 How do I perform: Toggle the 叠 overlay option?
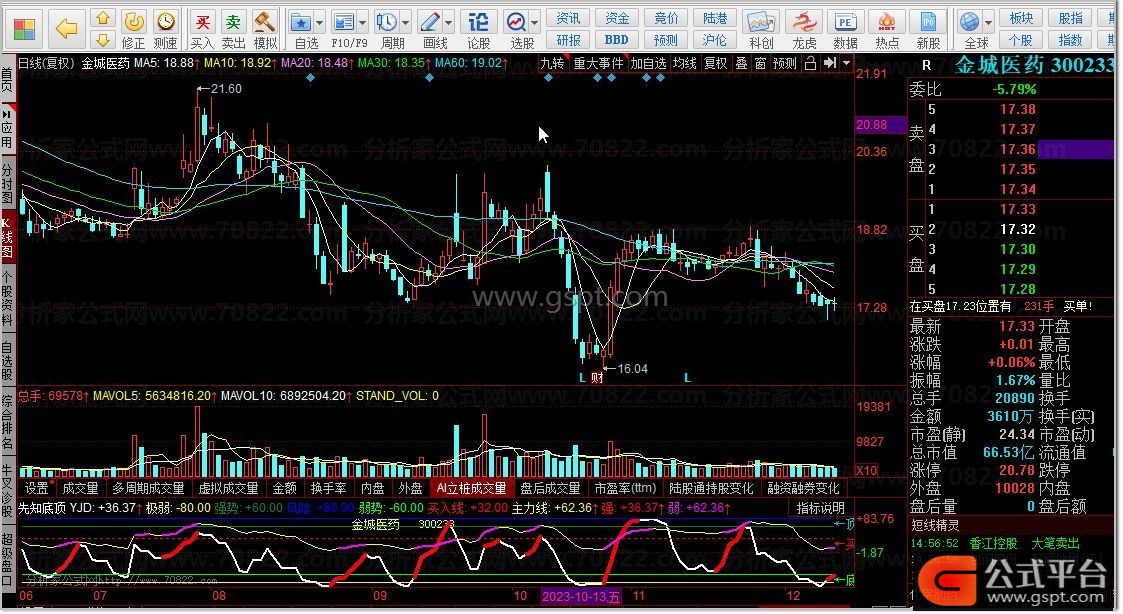click(x=742, y=63)
